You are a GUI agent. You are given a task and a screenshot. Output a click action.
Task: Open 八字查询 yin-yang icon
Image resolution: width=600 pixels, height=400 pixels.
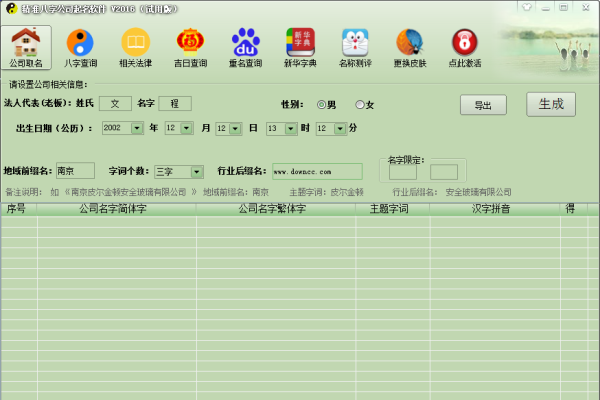click(x=80, y=47)
